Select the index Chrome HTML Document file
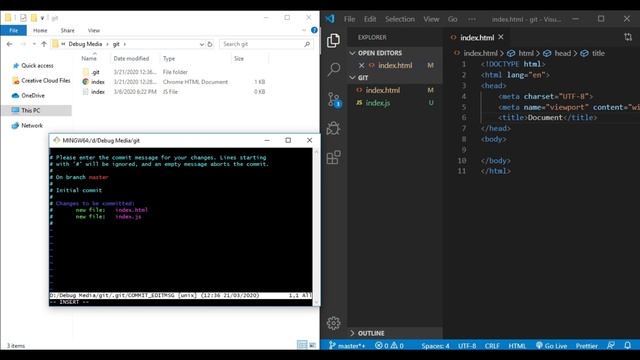Viewport: 640px width, 360px height. click(175, 82)
